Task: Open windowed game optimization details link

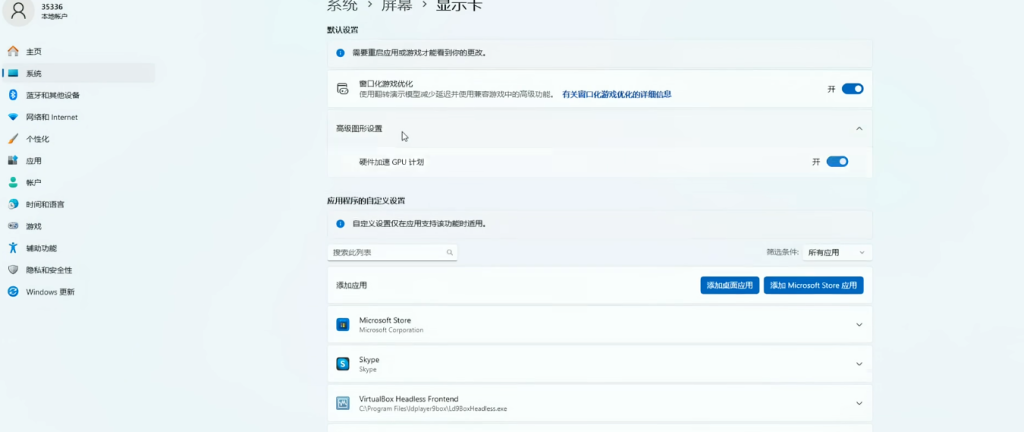Action: 616,94
